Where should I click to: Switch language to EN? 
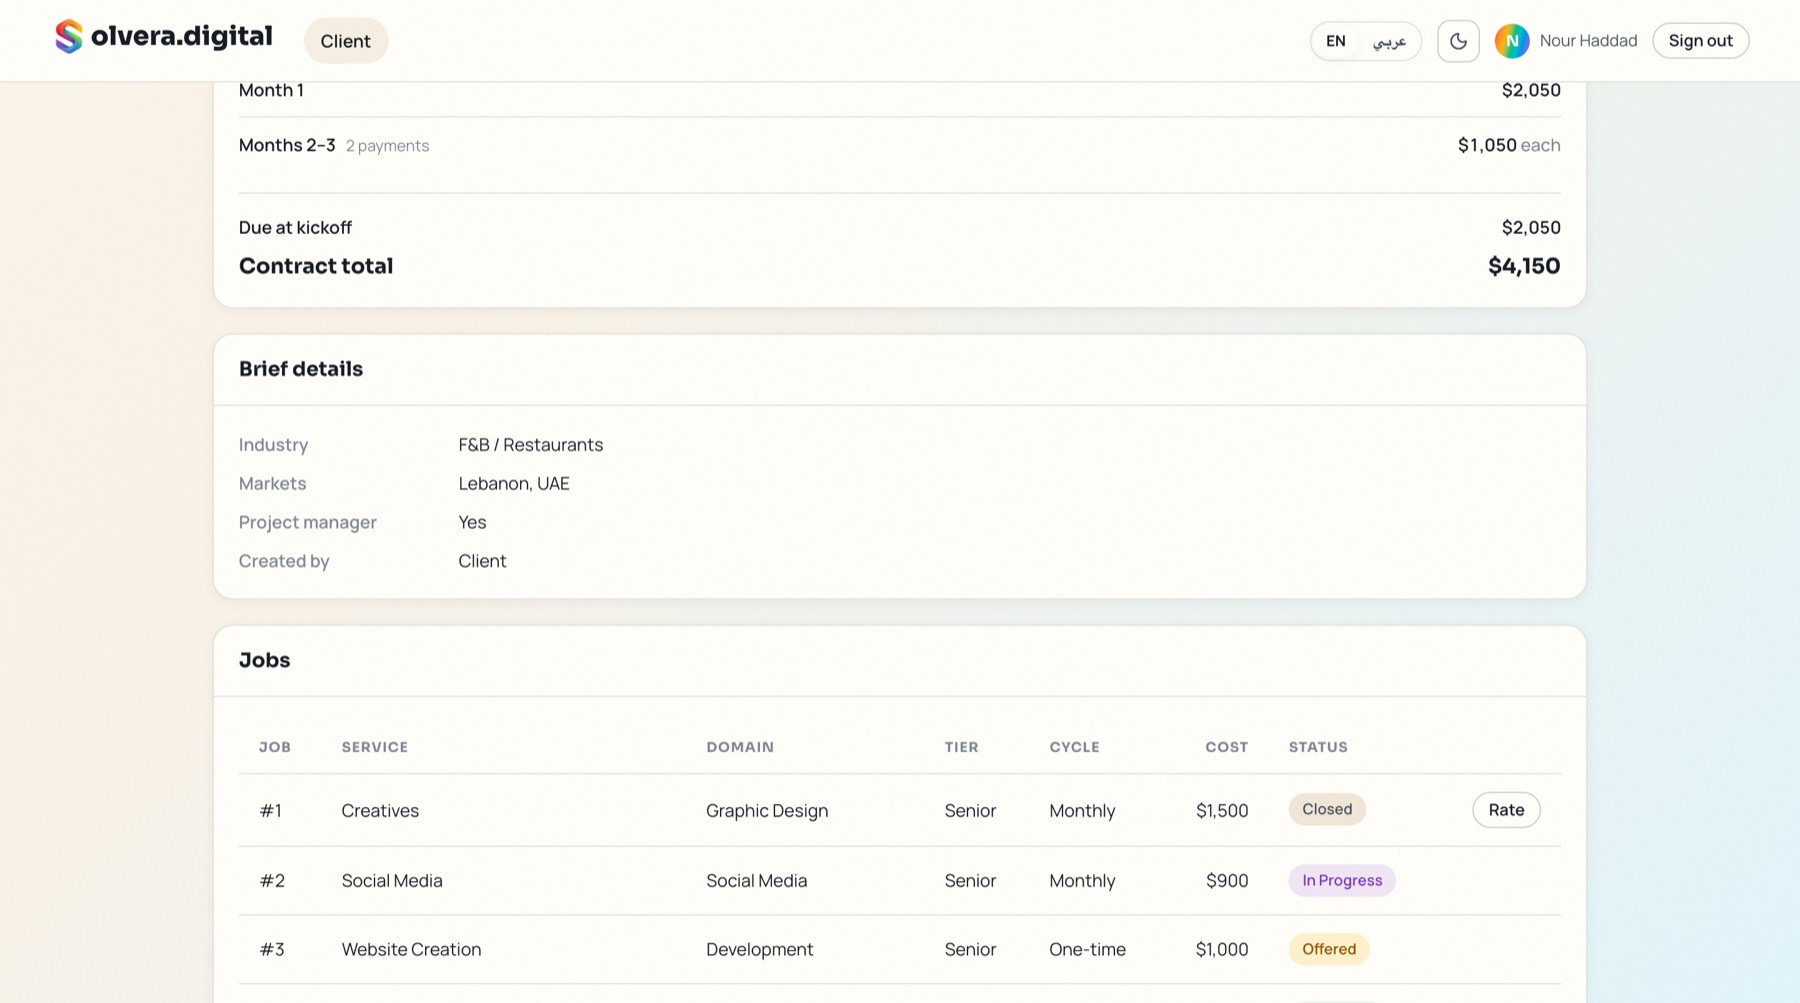pyautogui.click(x=1336, y=41)
